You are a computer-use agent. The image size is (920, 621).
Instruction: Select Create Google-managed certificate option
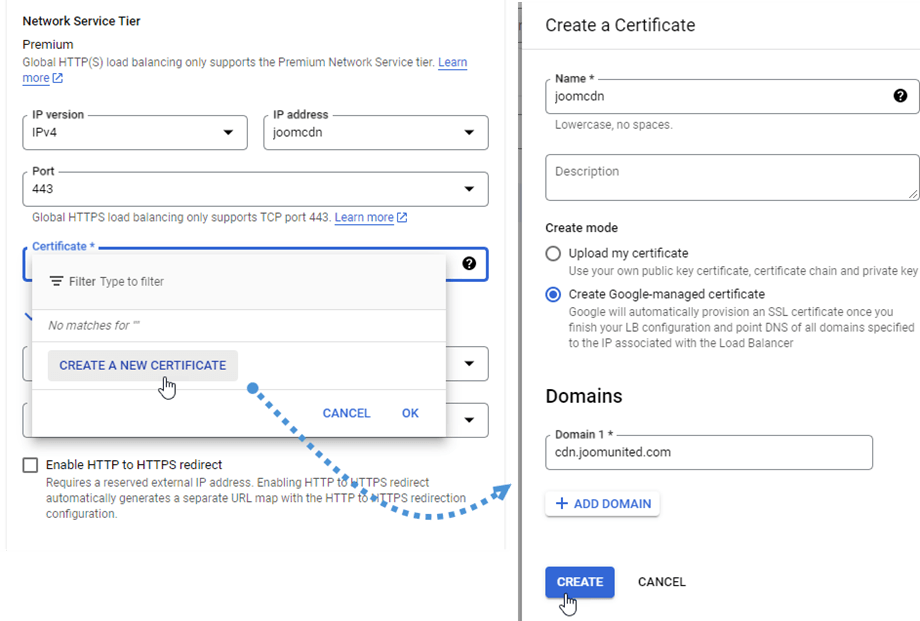tap(553, 295)
